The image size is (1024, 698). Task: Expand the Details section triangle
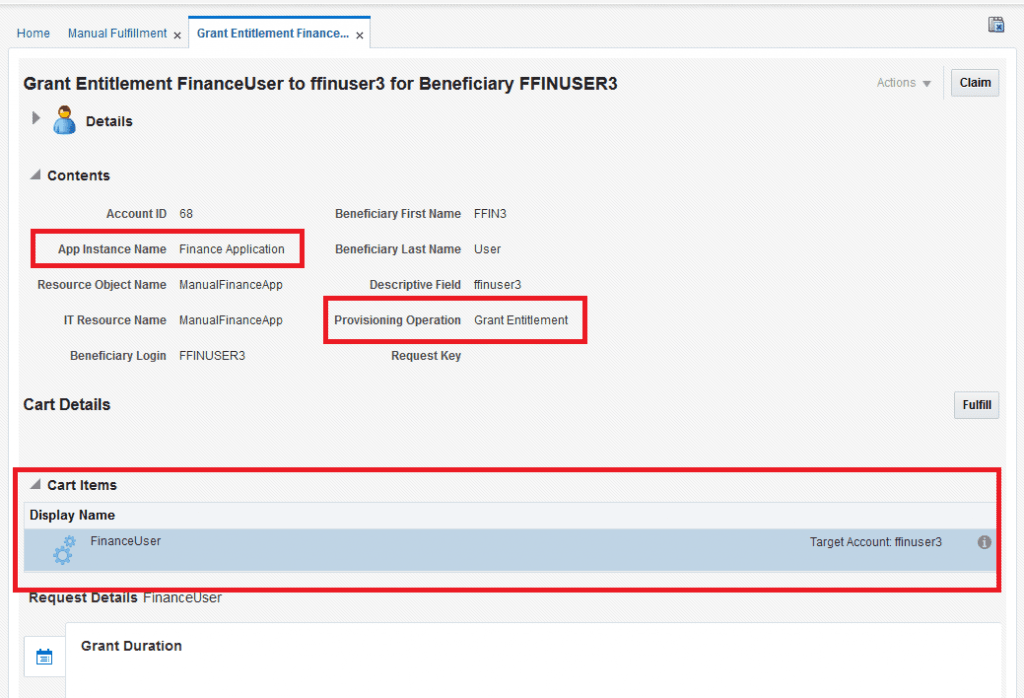(36, 118)
